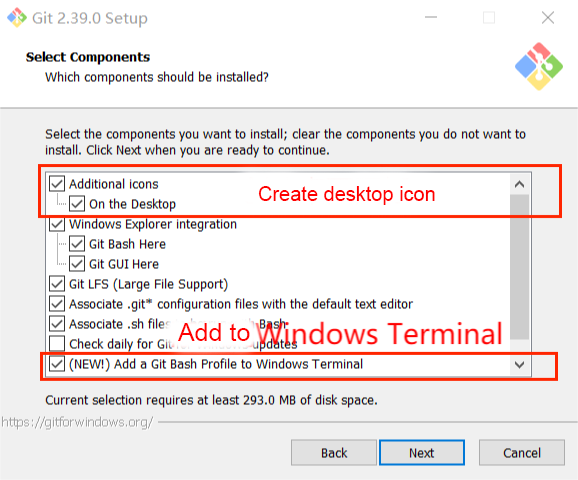578x480 pixels.
Task: Click the scroll up arrow in components list
Action: pos(520,184)
